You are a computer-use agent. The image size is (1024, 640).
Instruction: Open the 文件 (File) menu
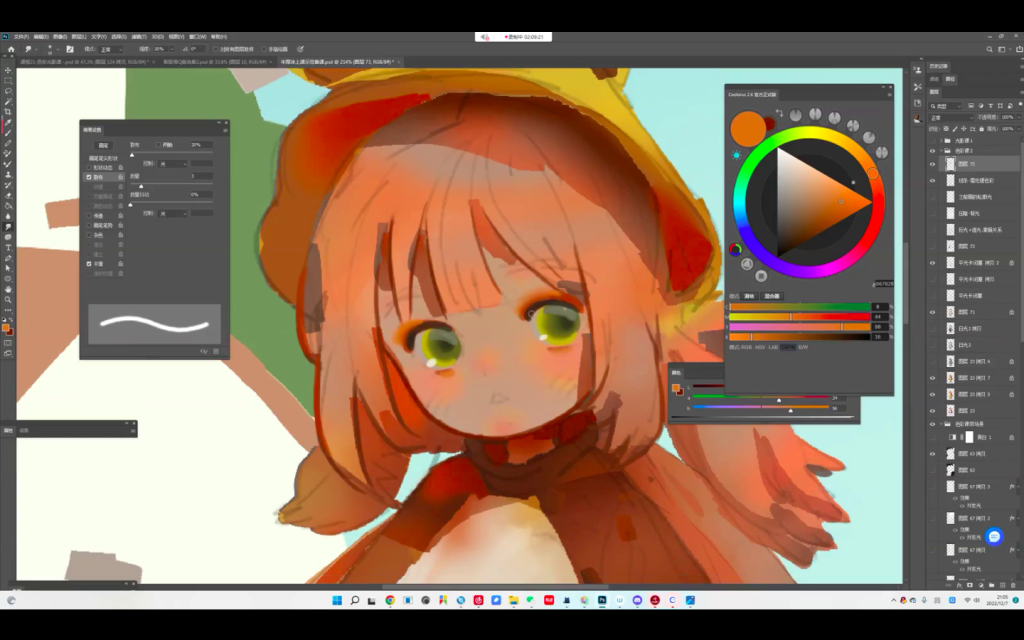[x=21, y=37]
